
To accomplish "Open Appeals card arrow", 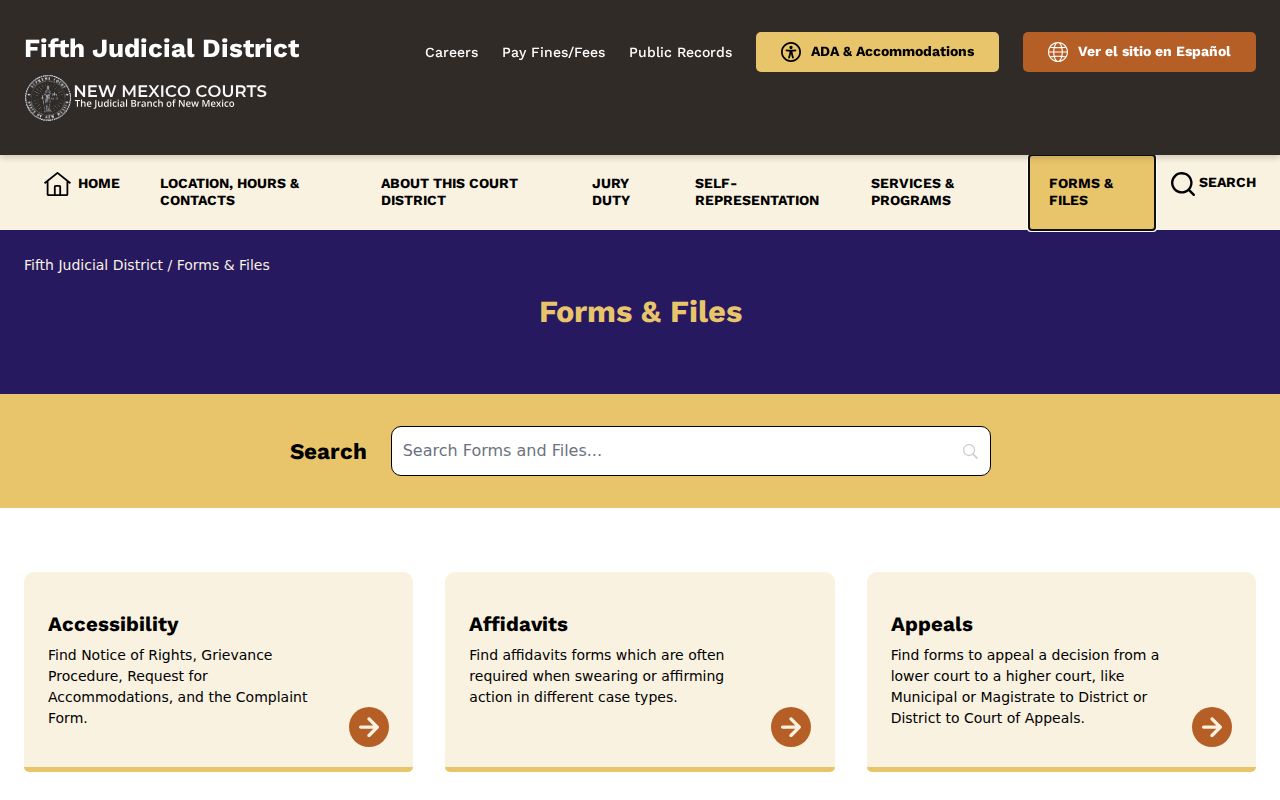I will click(1212, 727).
